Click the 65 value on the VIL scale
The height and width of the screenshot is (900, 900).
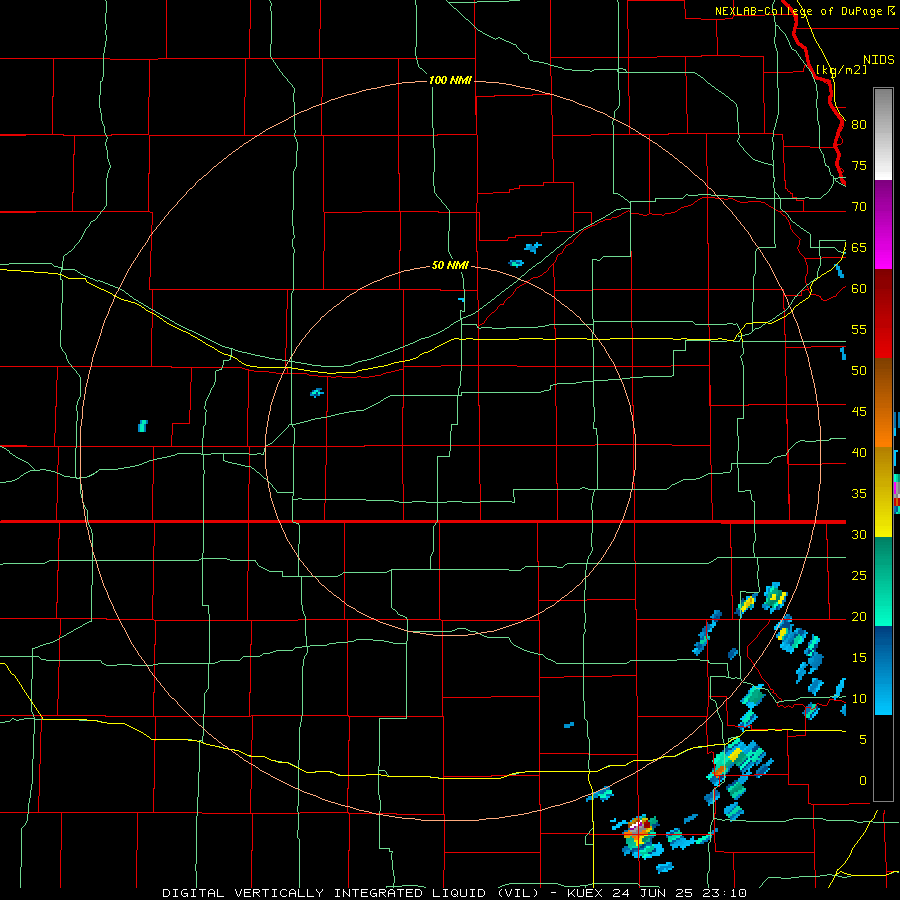click(x=859, y=247)
